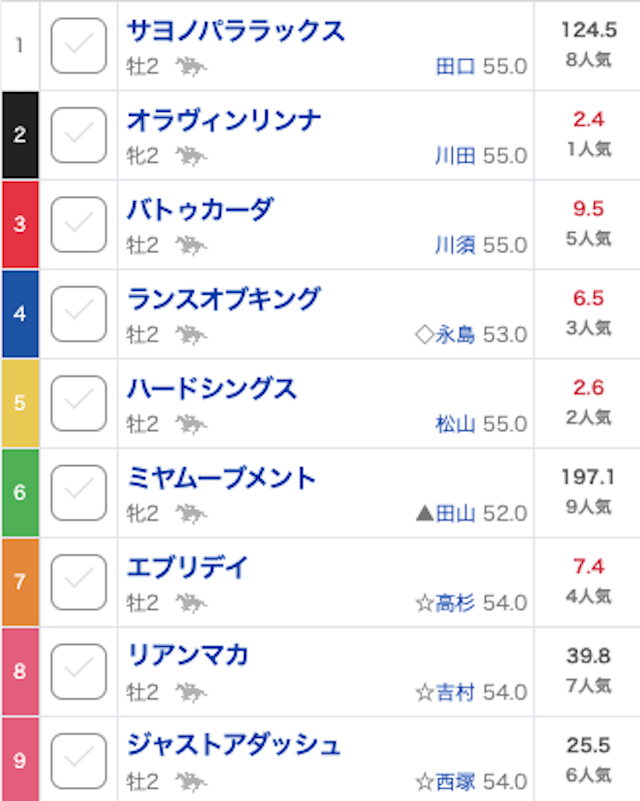Open jockey 永島 profile link
This screenshot has height=801, width=640.
[x=455, y=335]
